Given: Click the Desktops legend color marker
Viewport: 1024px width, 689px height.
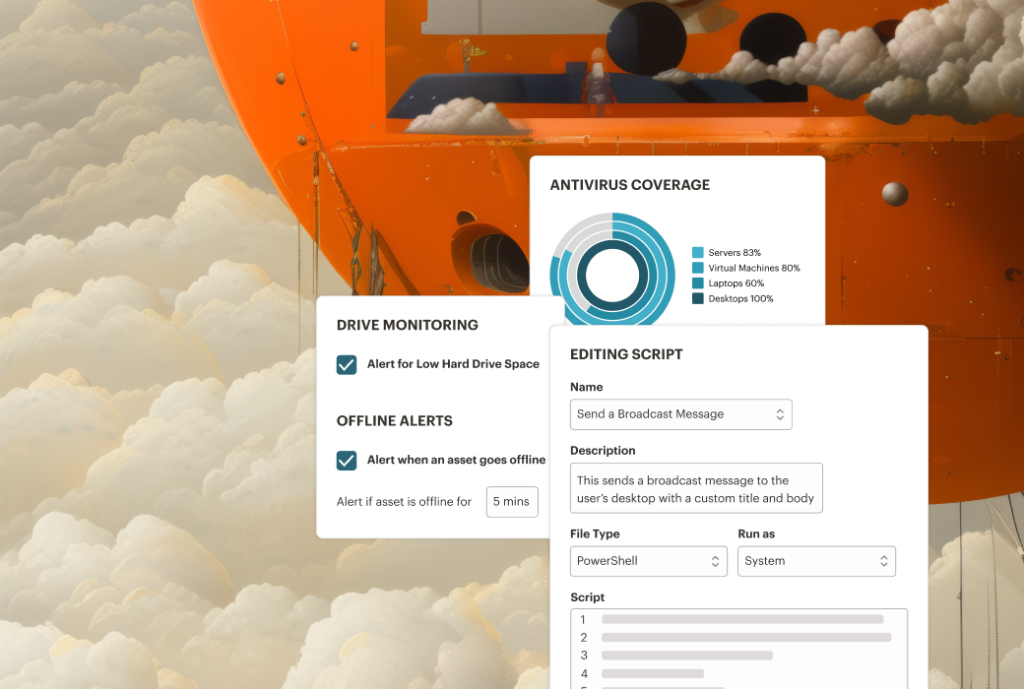Looking at the screenshot, I should point(697,298).
